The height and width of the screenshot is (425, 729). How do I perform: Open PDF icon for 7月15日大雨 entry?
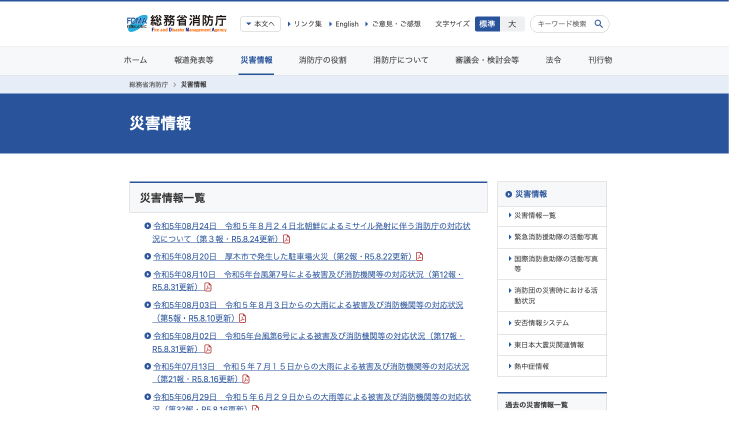pyautogui.click(x=246, y=379)
